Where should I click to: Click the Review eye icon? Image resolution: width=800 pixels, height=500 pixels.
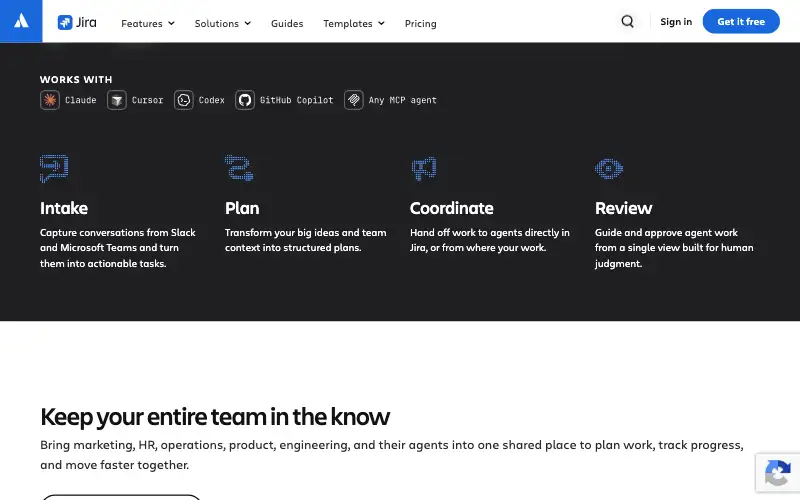609,169
